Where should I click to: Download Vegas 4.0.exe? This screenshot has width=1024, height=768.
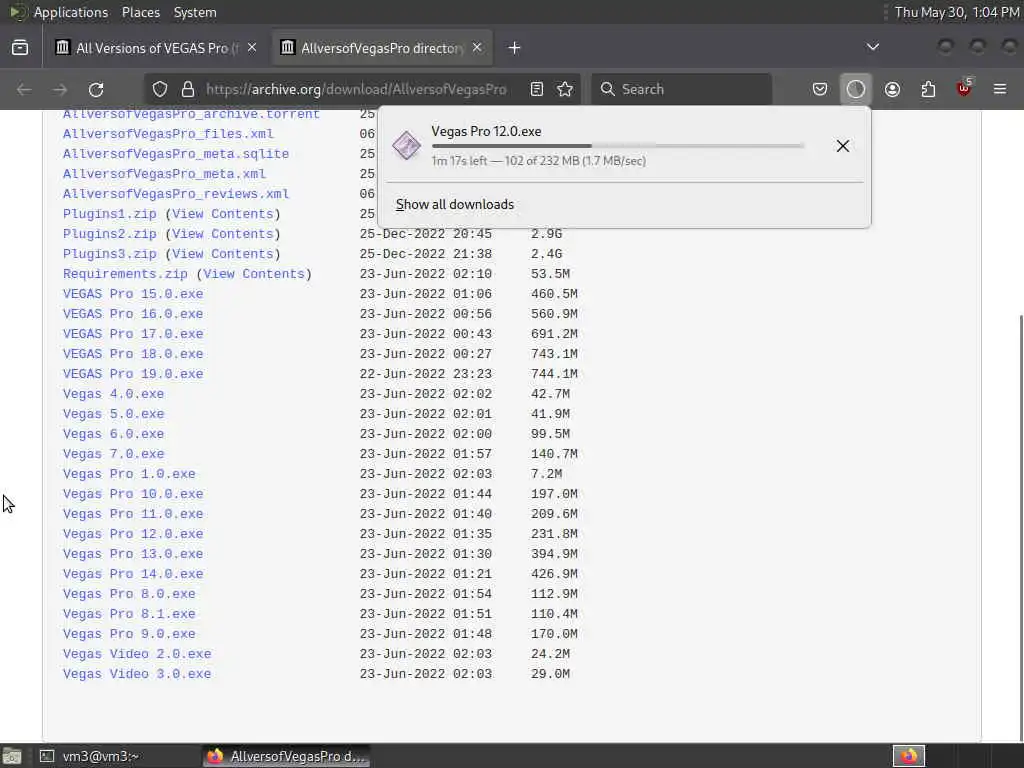pos(114,394)
